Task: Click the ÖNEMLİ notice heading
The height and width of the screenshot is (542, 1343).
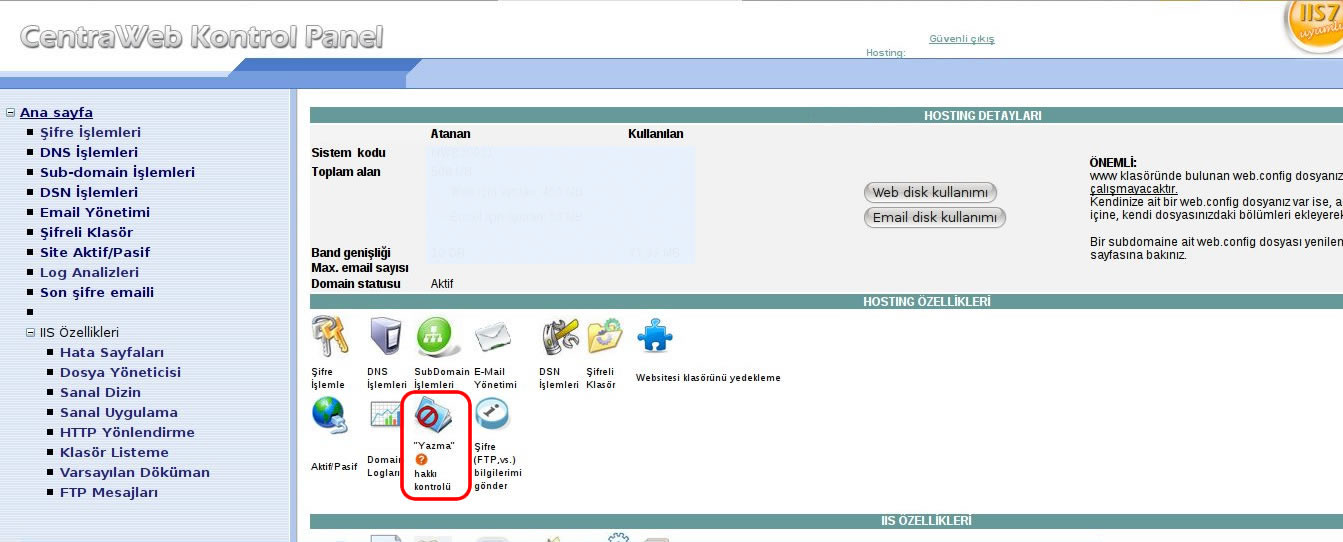Action: coord(1113,163)
